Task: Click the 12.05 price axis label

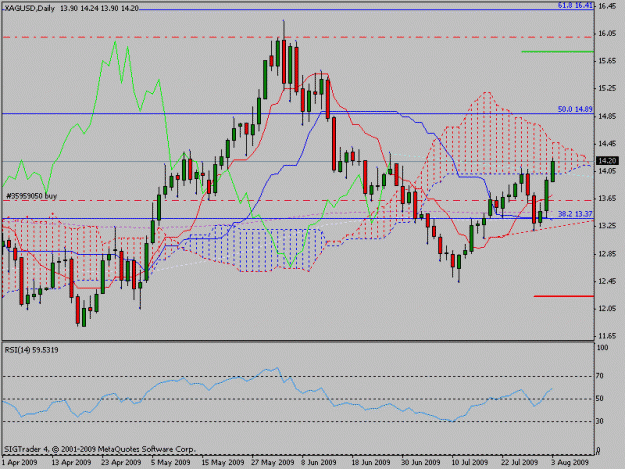Action: click(607, 308)
